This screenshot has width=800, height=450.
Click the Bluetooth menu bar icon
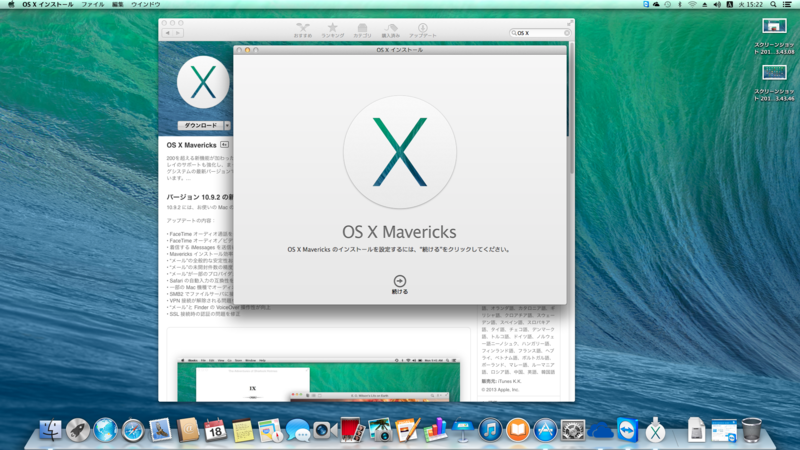coord(680,4)
